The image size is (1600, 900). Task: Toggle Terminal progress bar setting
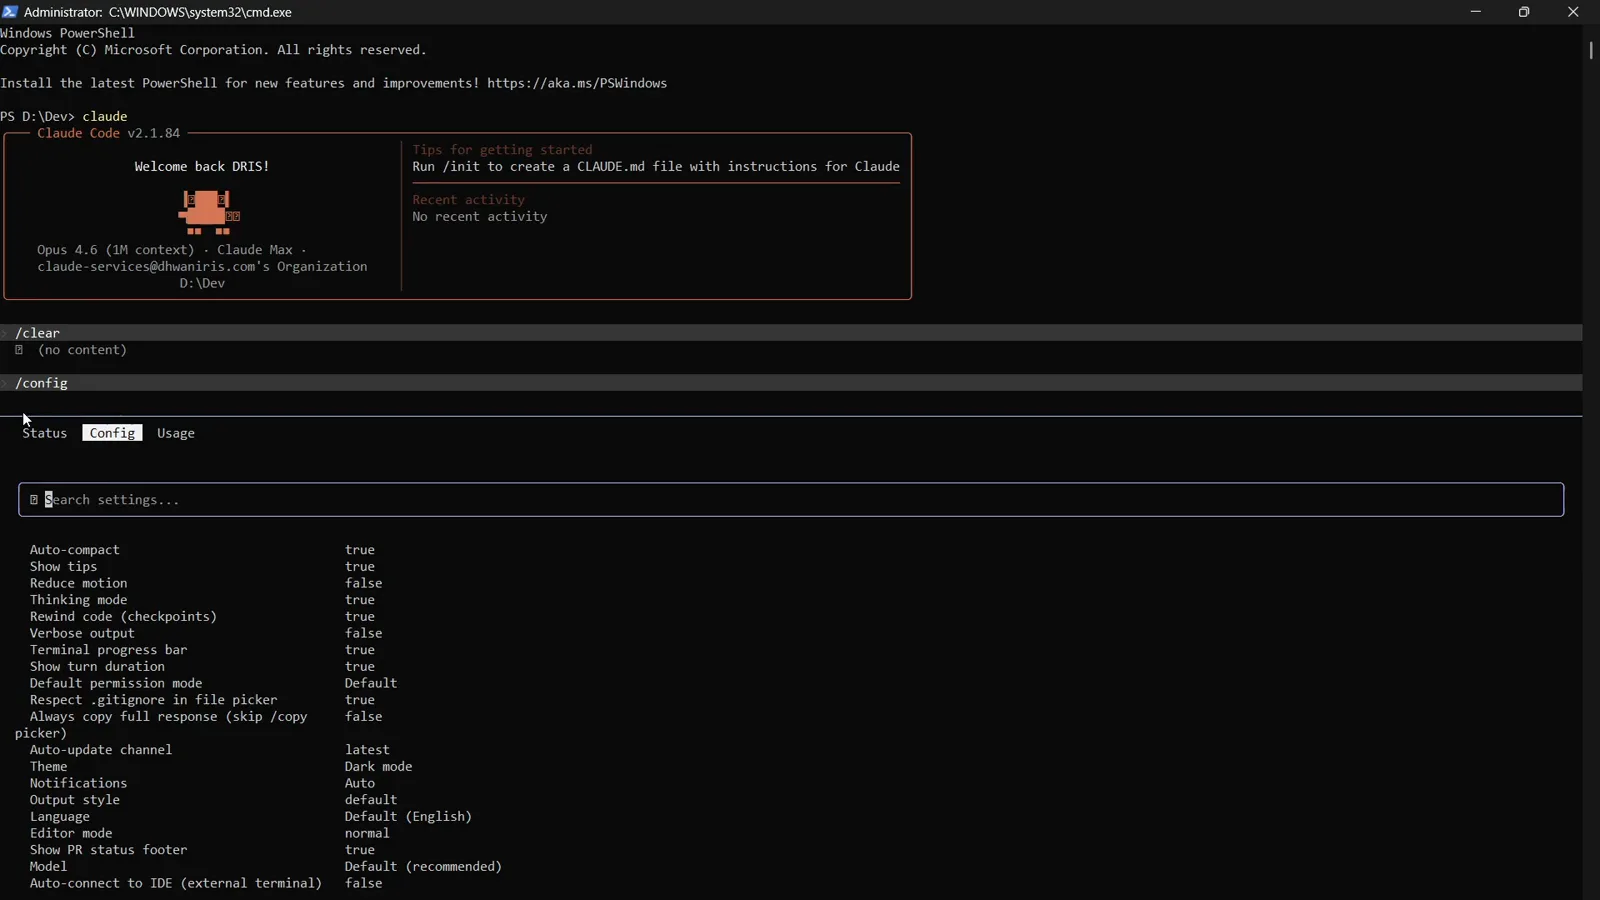coord(202,650)
